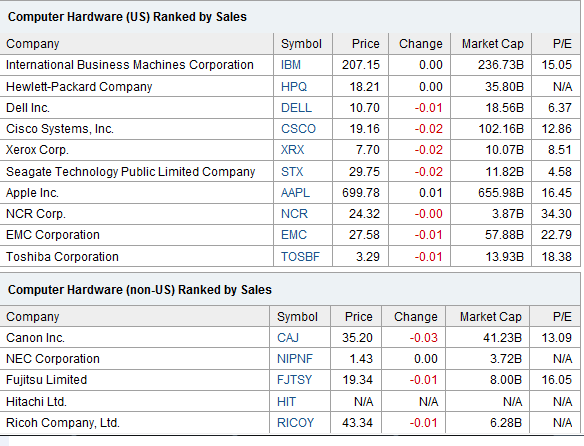584x446 pixels.
Task: Select the HIT symbol link
Action: pos(286,402)
